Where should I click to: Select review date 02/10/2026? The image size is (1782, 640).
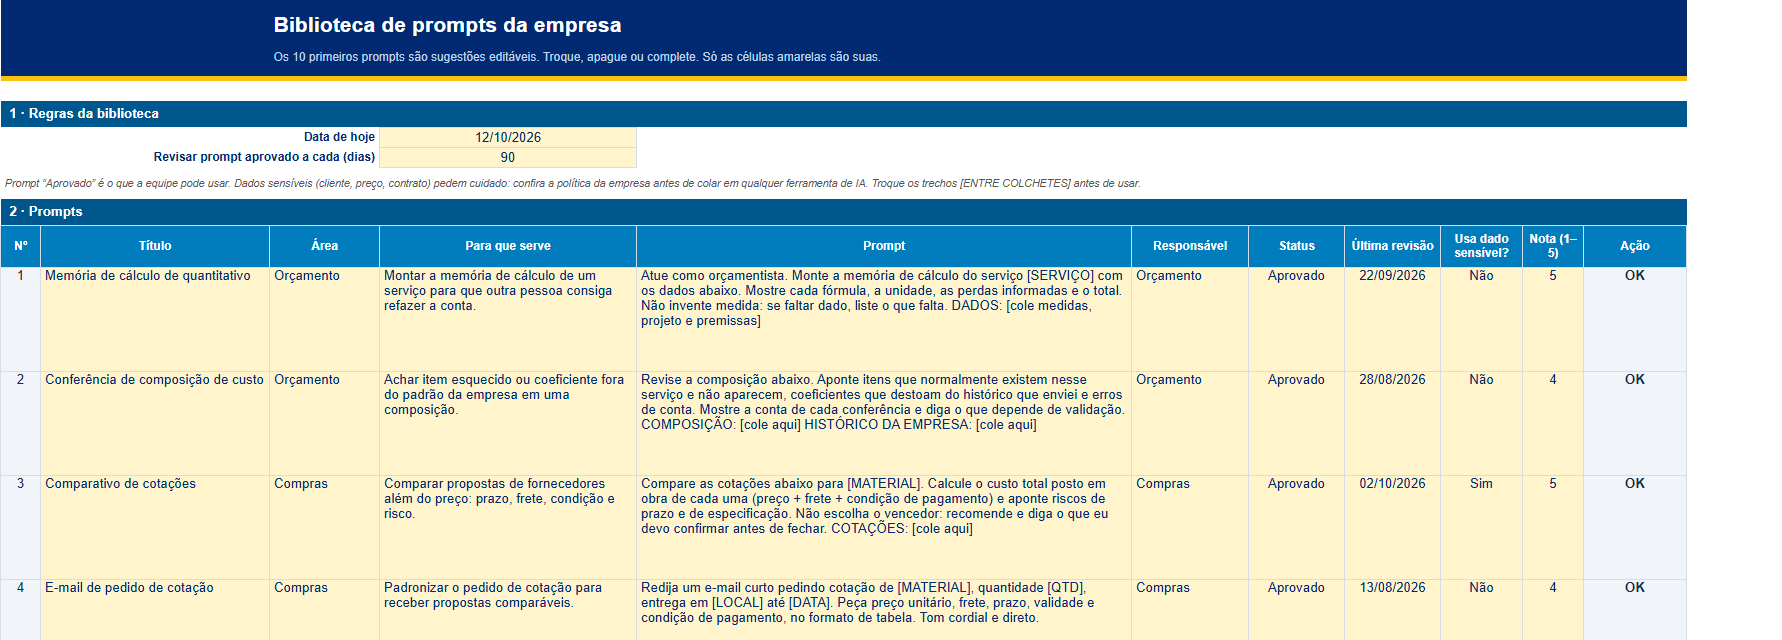click(x=1392, y=527)
